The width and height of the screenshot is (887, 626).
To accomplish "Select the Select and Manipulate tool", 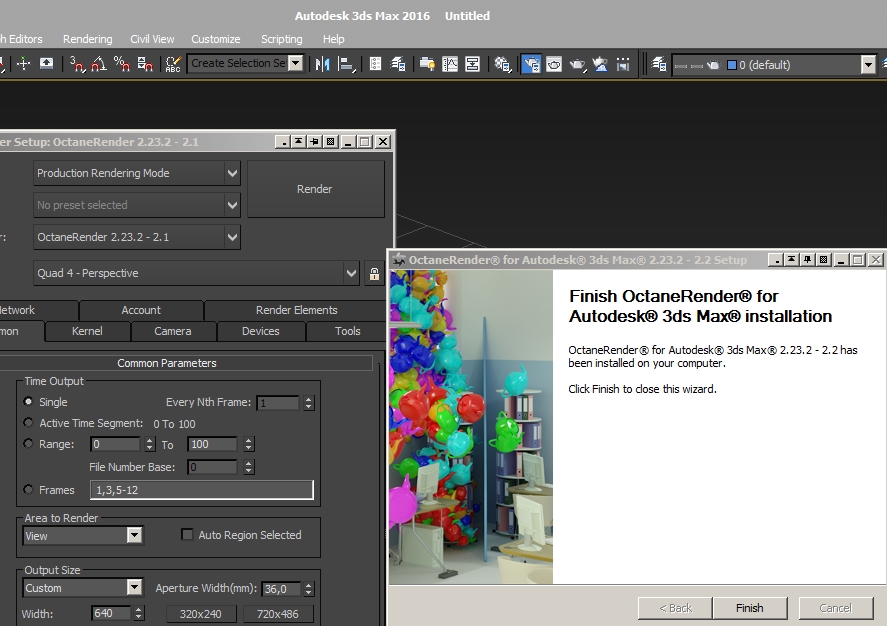I will click(x=23, y=64).
